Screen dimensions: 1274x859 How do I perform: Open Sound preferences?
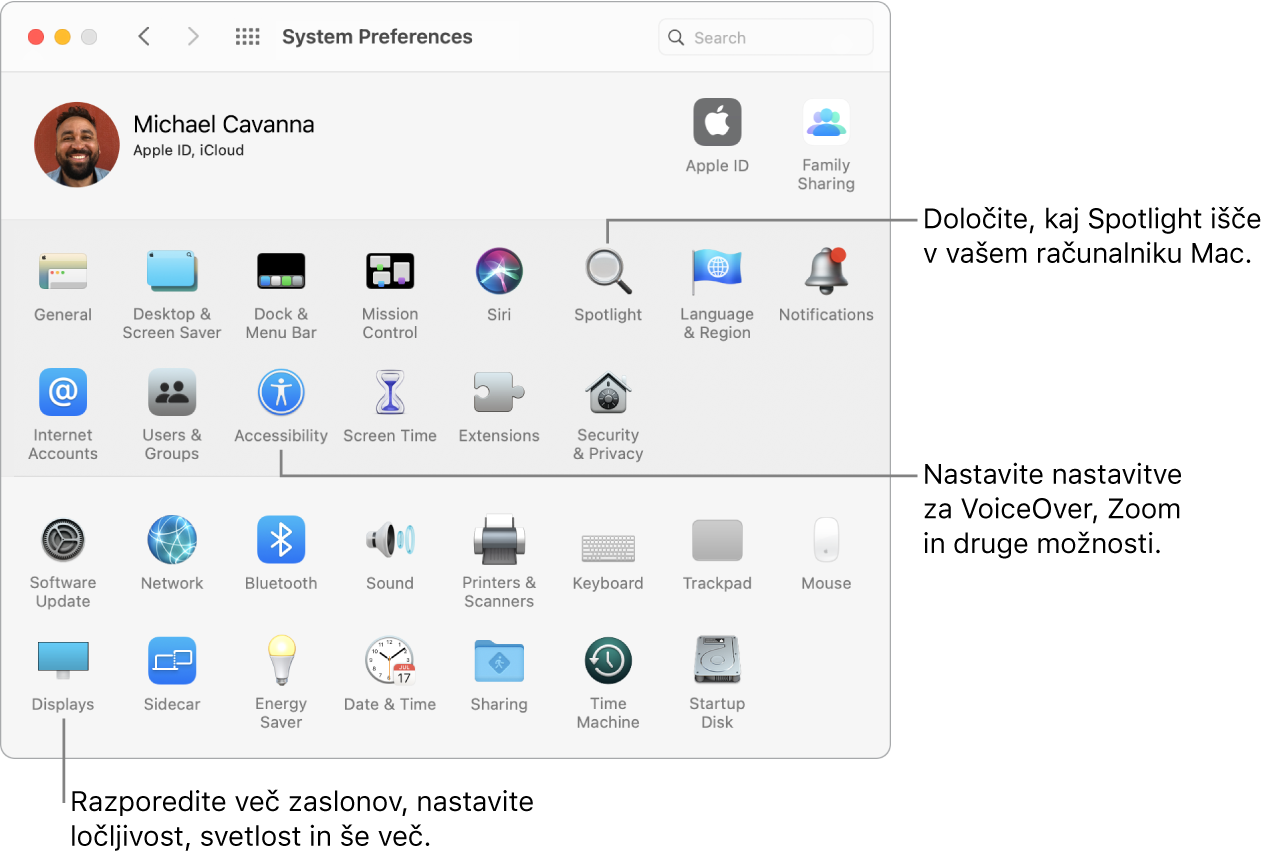(x=390, y=540)
